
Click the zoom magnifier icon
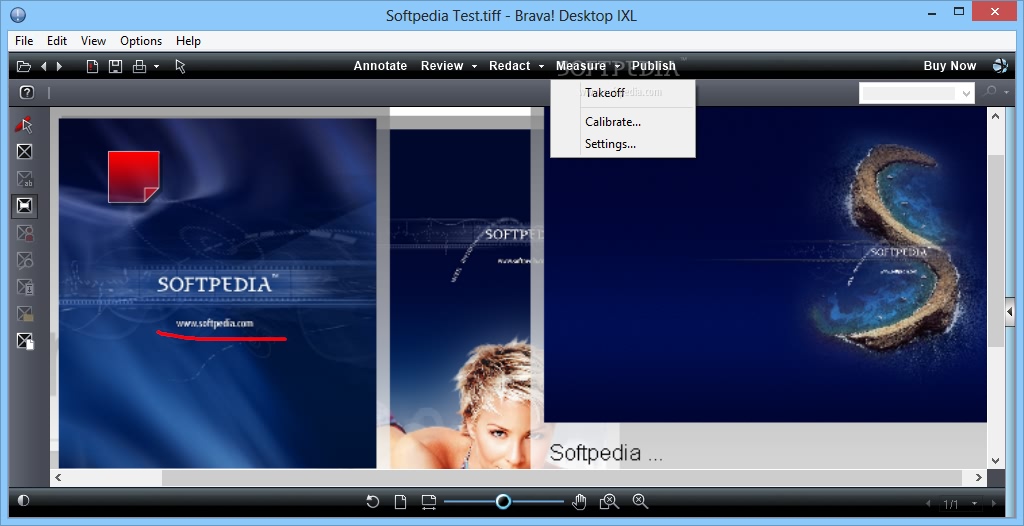pos(641,501)
